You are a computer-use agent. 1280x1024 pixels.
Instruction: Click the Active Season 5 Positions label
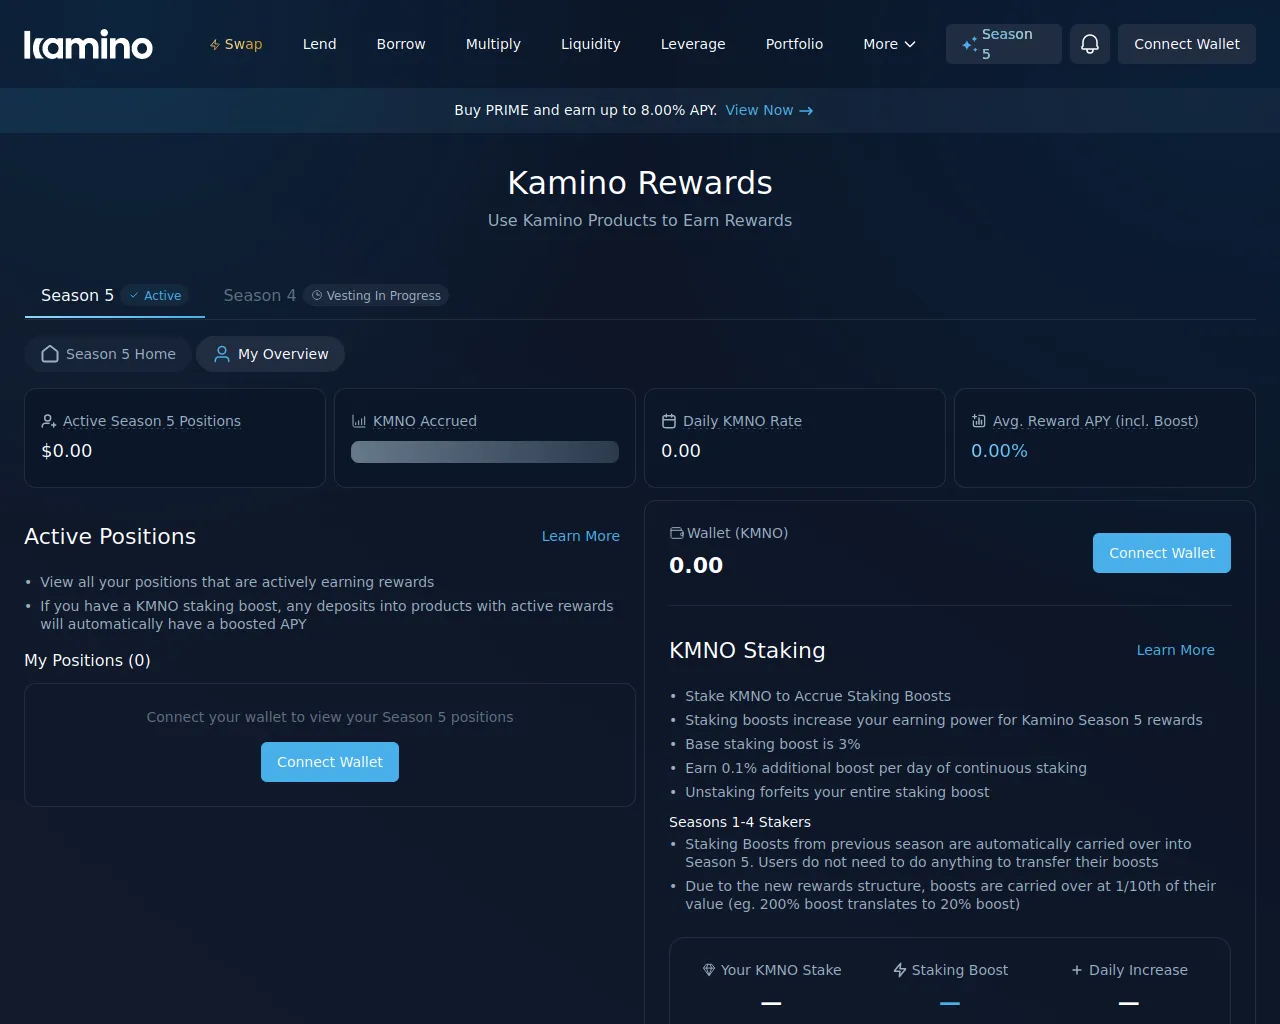[152, 421]
